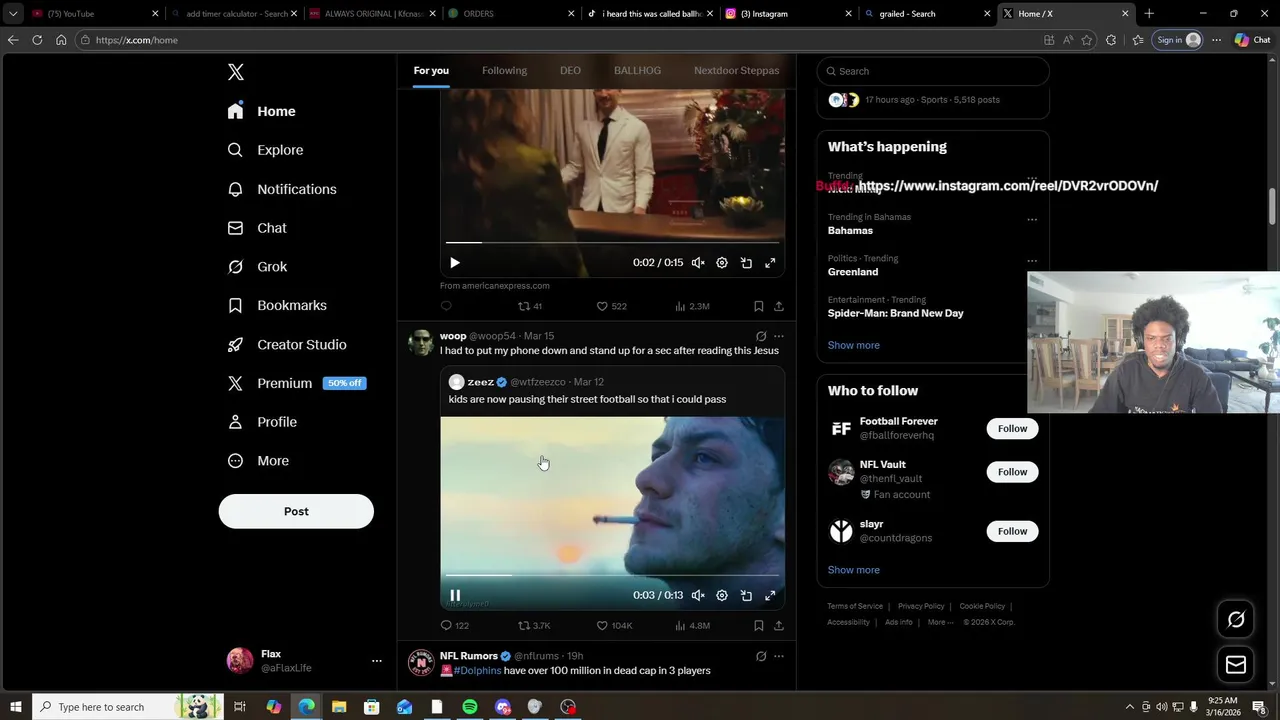
Task: Follow slayr account
Action: click(1012, 531)
